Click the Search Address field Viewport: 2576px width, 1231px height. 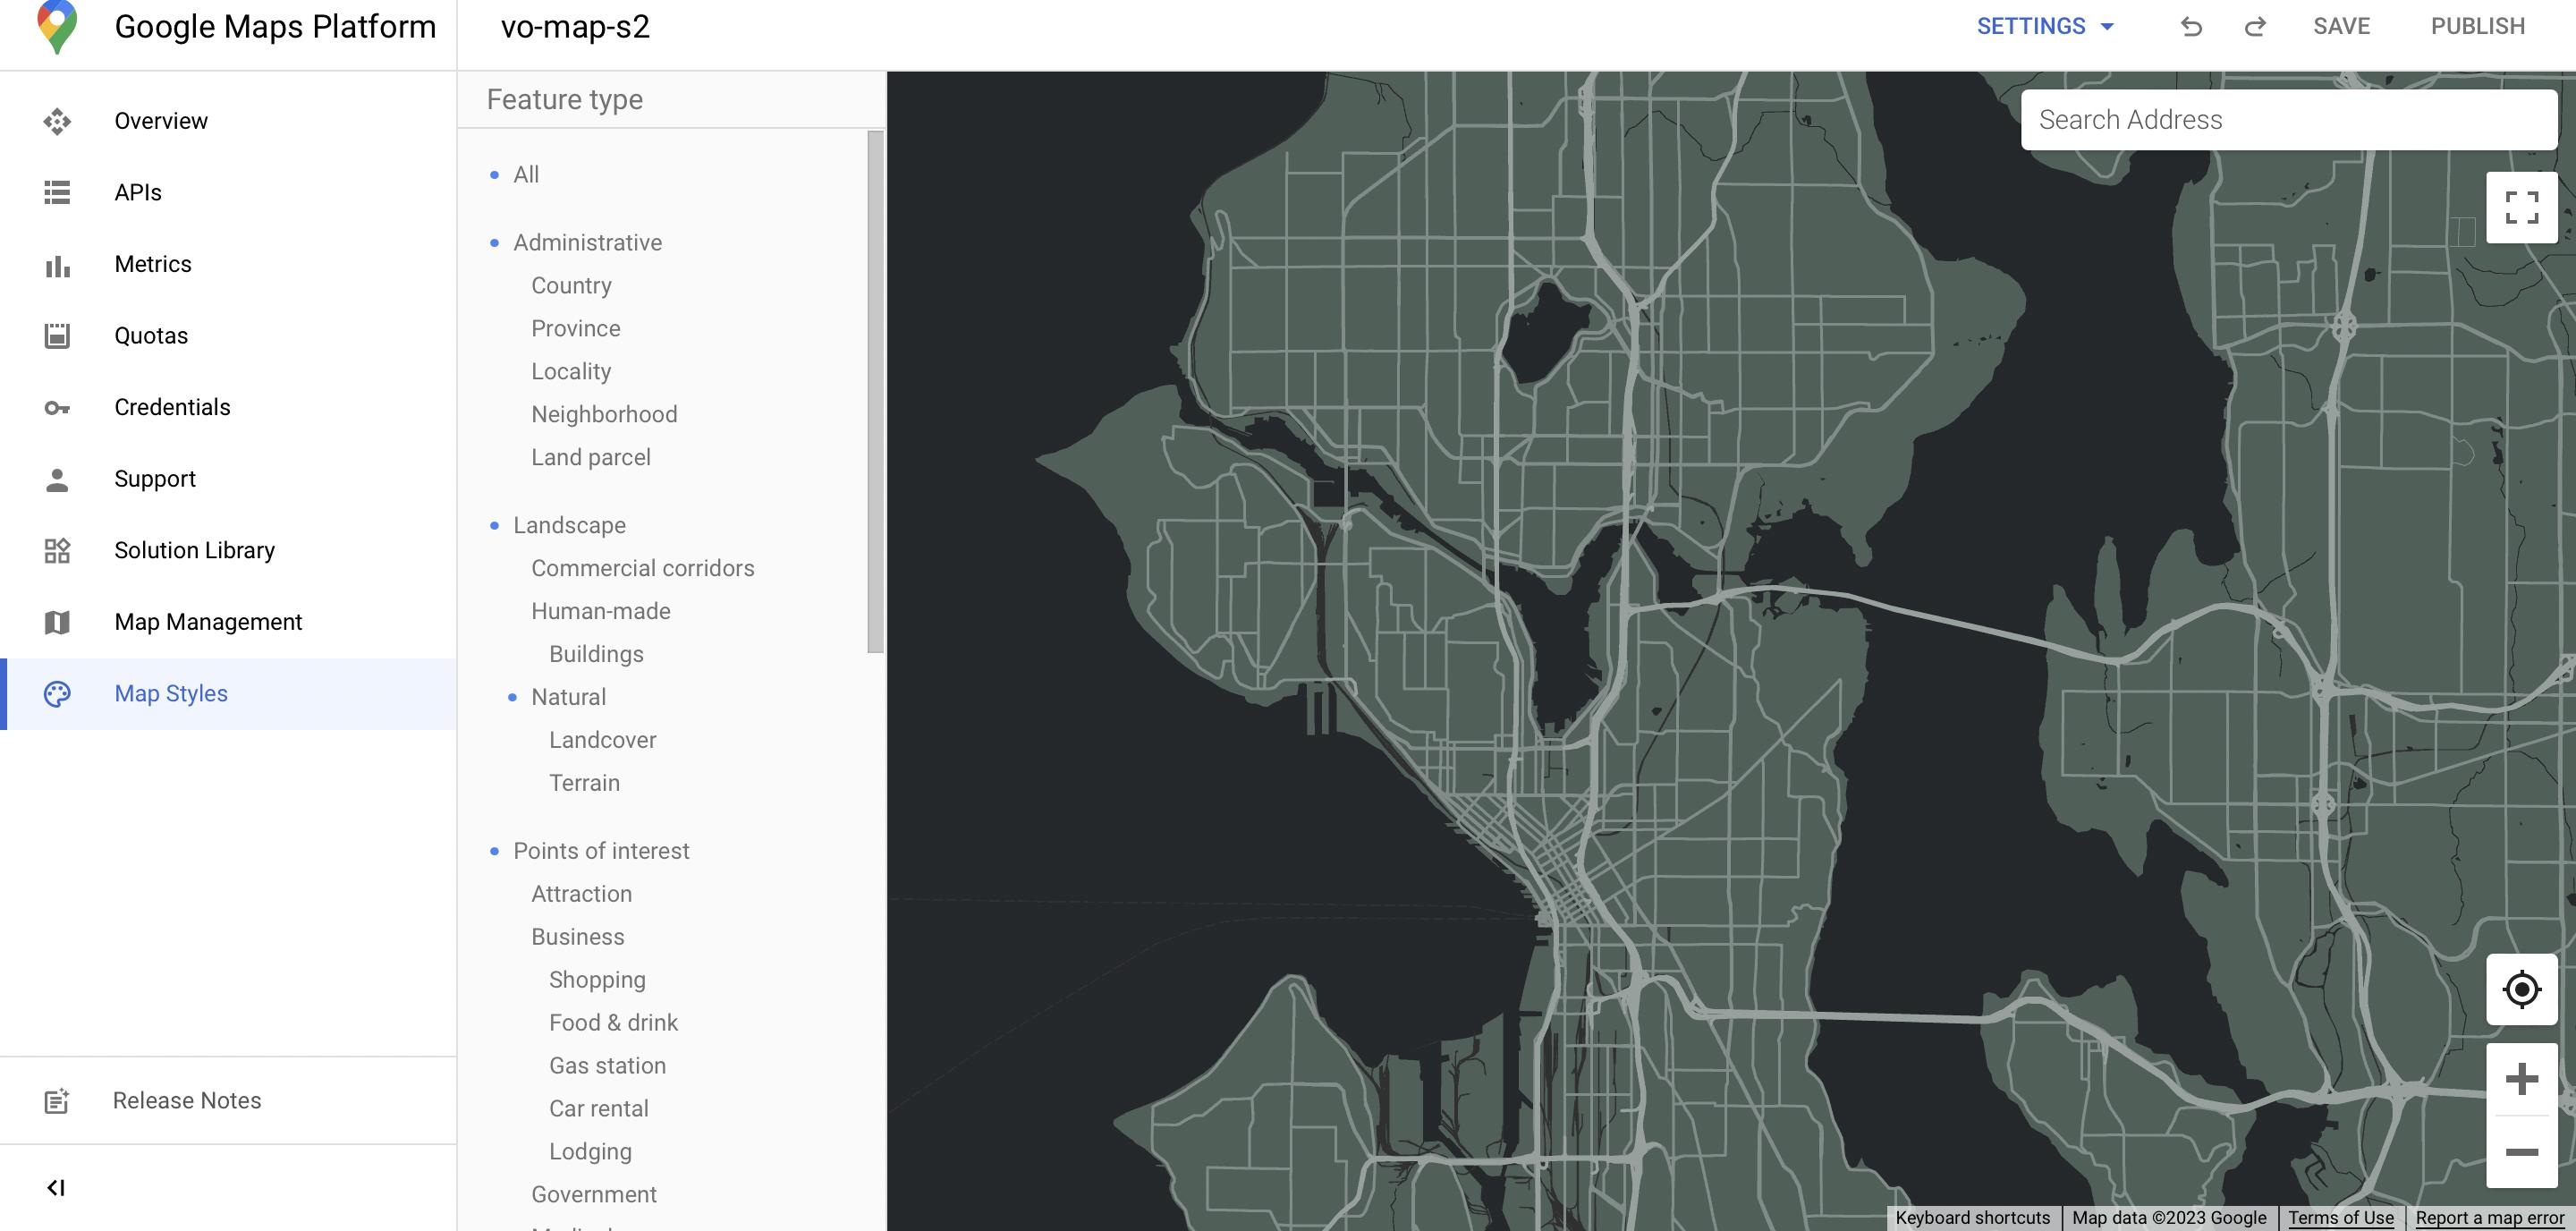[x=2288, y=120]
